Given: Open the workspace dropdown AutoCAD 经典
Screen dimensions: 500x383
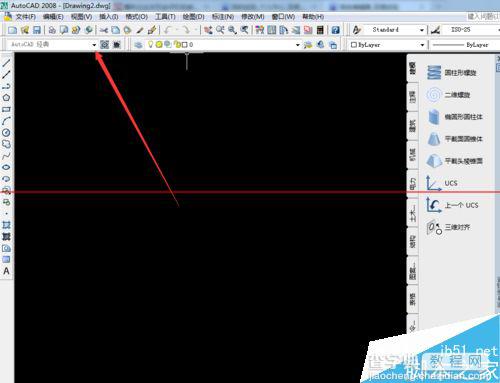Looking at the screenshot, I should point(52,44).
